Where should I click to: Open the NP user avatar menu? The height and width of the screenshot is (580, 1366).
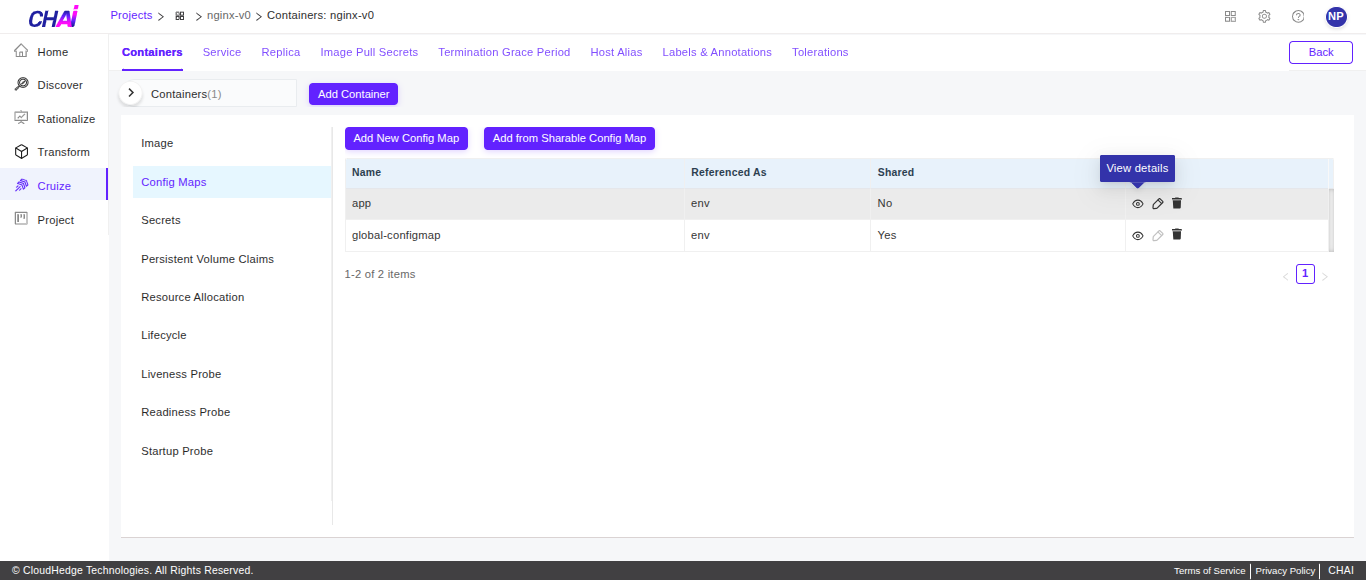tap(1336, 16)
